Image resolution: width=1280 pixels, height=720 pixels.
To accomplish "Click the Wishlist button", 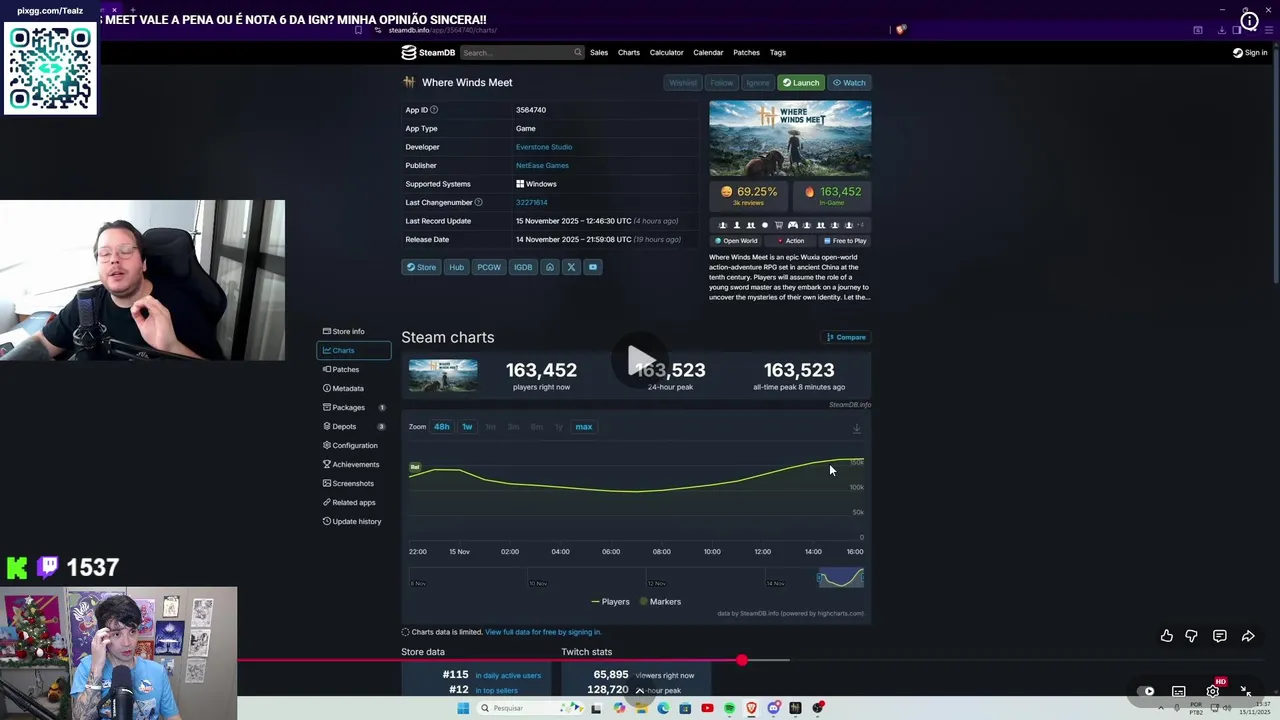I will pos(683,83).
